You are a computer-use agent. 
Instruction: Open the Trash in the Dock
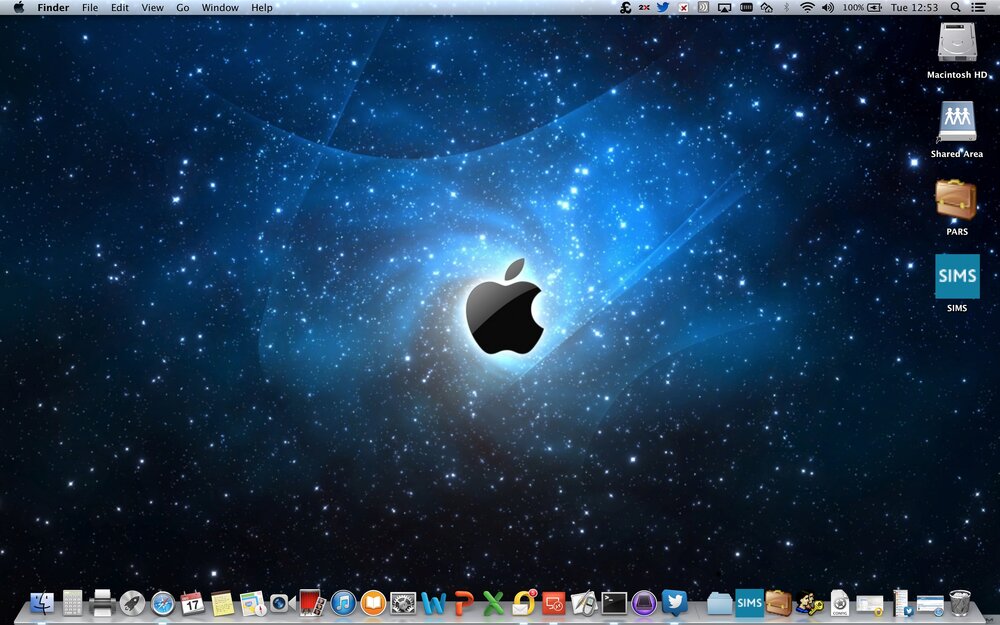pos(960,603)
